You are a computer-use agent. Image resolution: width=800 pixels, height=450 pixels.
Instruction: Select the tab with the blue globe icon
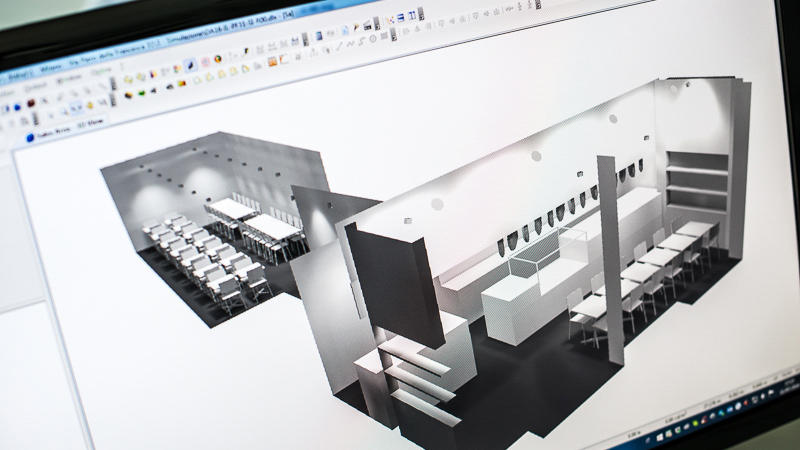pos(38,137)
